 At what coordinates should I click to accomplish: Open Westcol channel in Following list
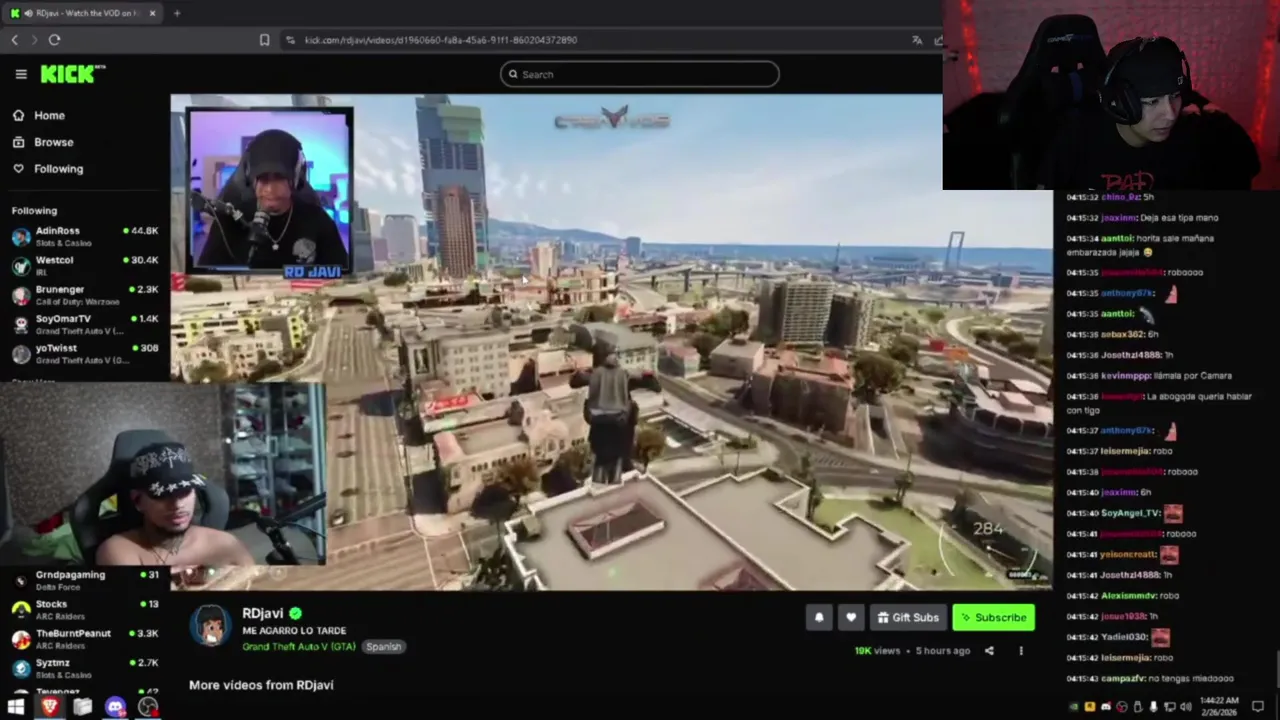pos(85,265)
